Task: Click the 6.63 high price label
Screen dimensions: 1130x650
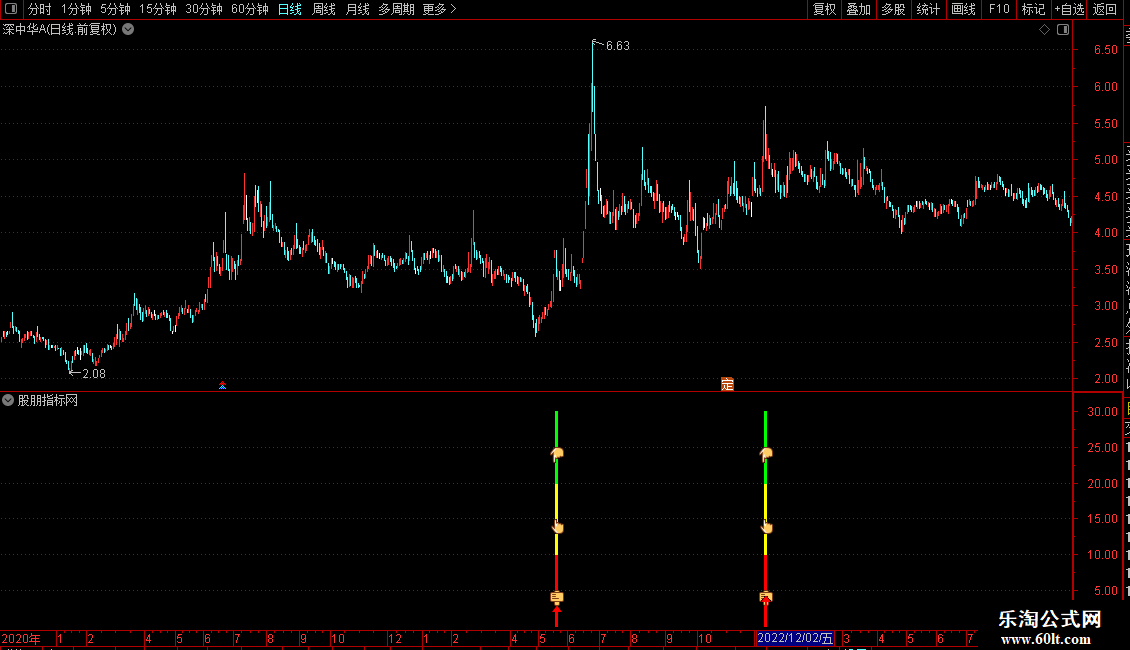Action: pyautogui.click(x=618, y=45)
